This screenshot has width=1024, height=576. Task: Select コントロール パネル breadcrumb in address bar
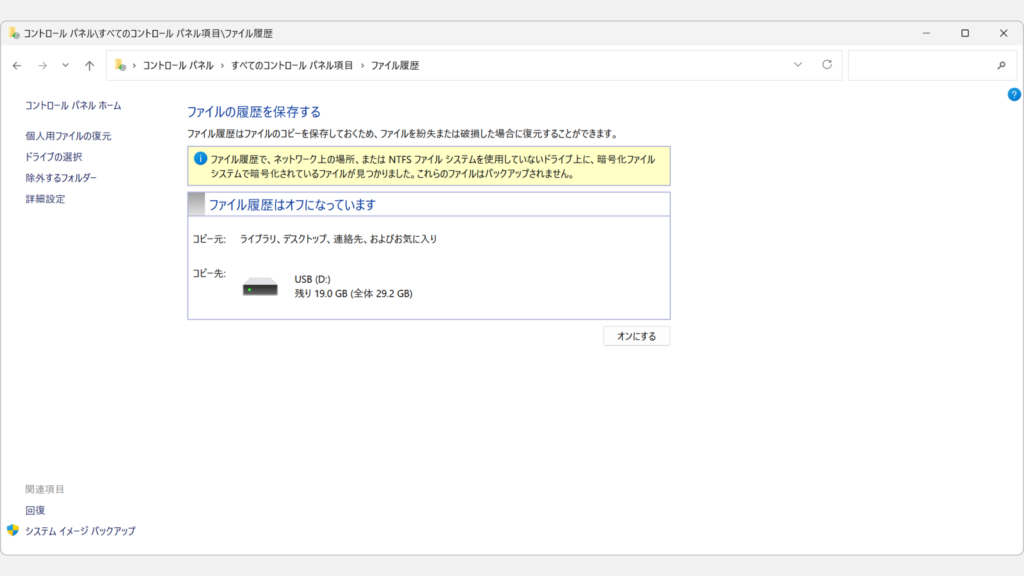click(178, 65)
